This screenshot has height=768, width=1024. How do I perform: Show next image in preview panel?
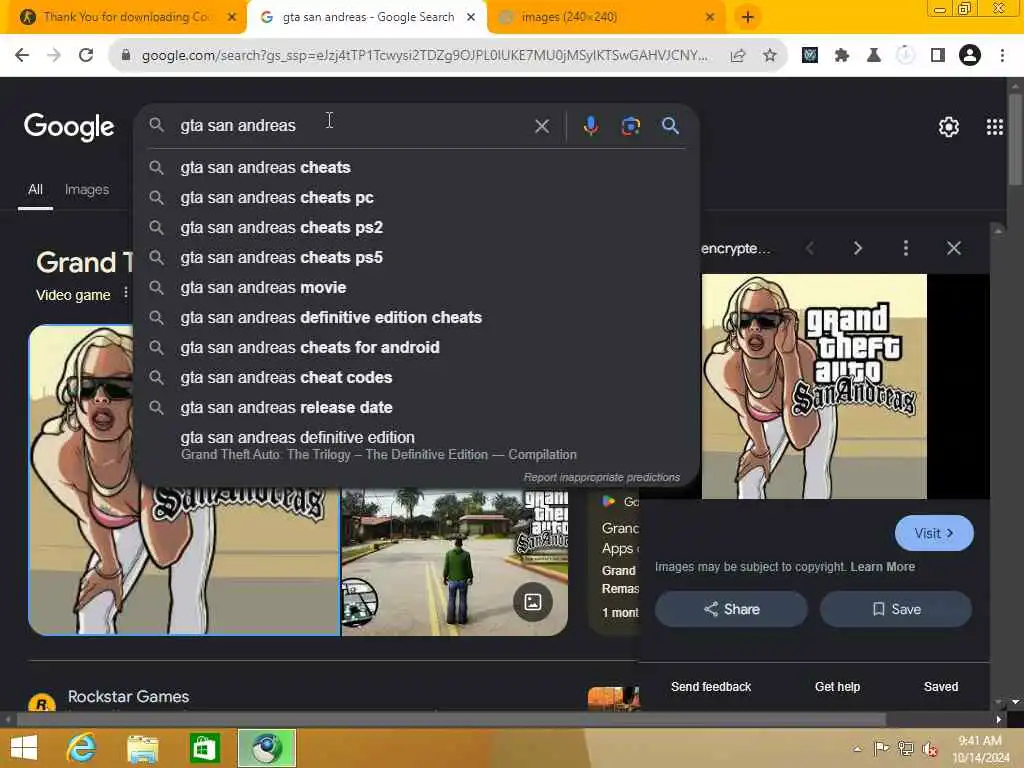tap(857, 248)
